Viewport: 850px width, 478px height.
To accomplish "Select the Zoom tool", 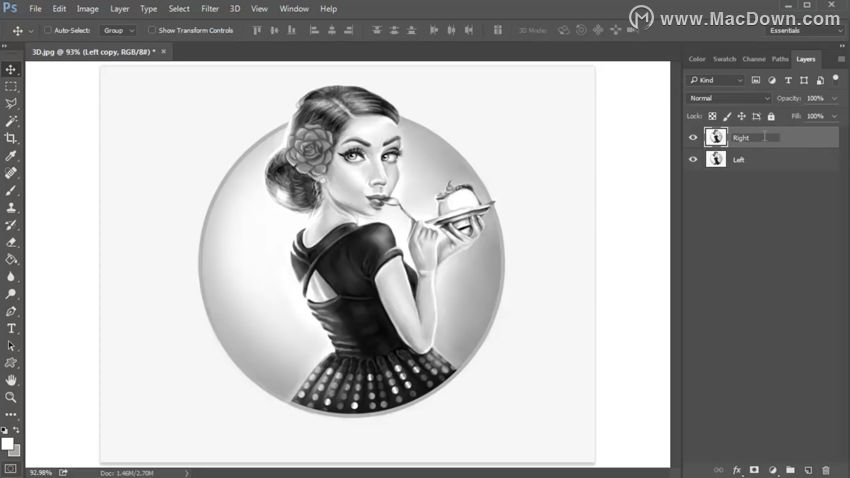I will click(11, 397).
